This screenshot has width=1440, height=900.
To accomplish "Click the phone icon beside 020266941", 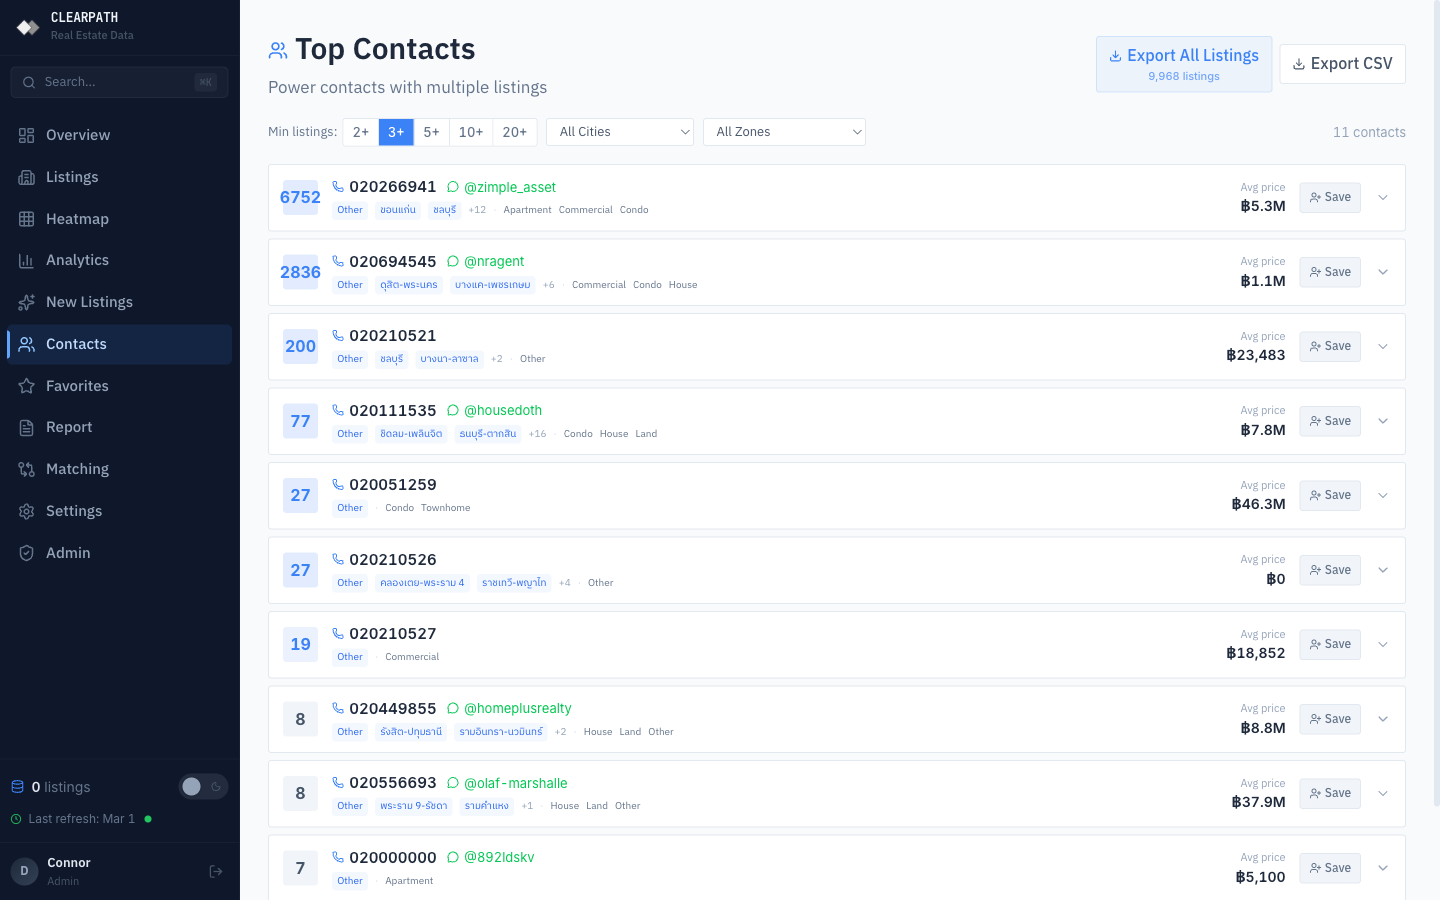I will [338, 187].
